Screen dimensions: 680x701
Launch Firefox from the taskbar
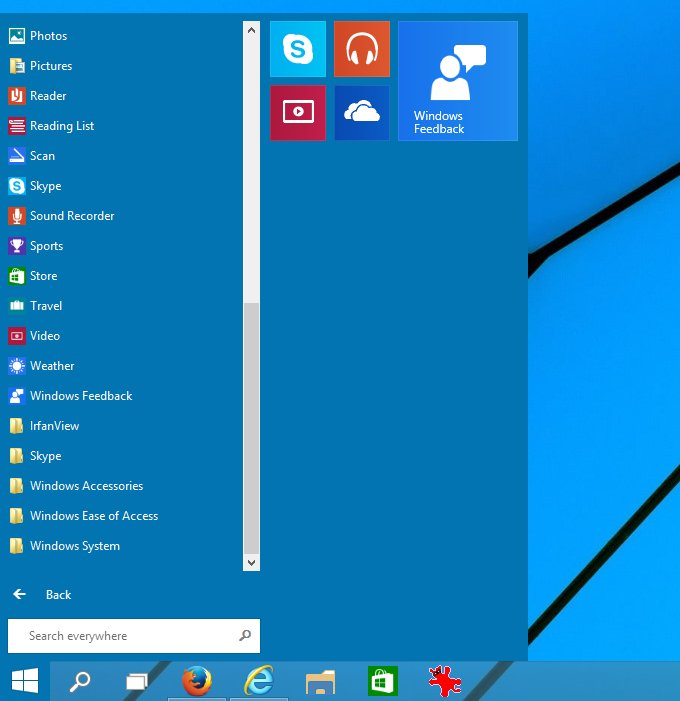pyautogui.click(x=197, y=680)
